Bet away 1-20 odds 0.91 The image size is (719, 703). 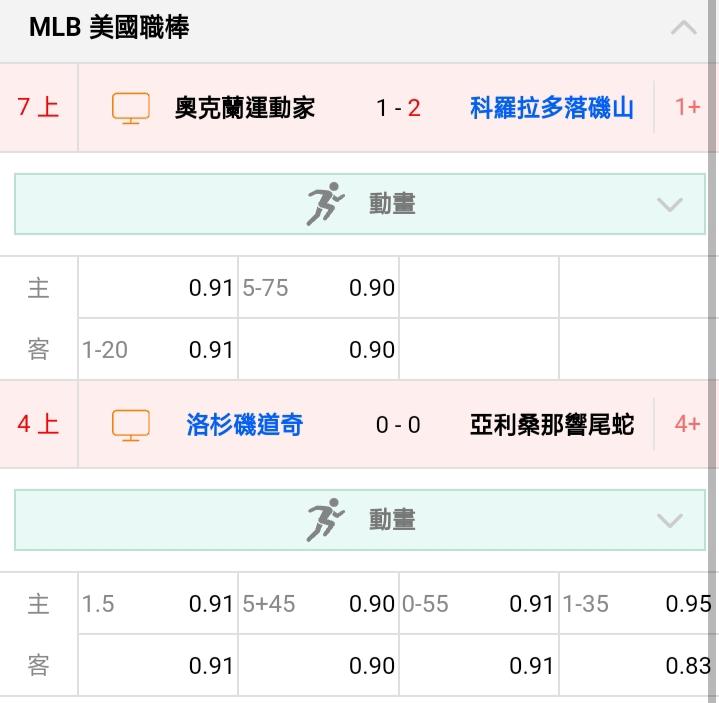[x=158, y=349]
